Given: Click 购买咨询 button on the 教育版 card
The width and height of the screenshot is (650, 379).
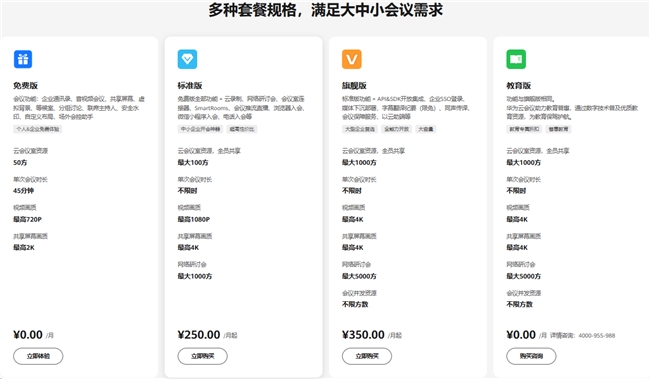Looking at the screenshot, I should pyautogui.click(x=531, y=356).
